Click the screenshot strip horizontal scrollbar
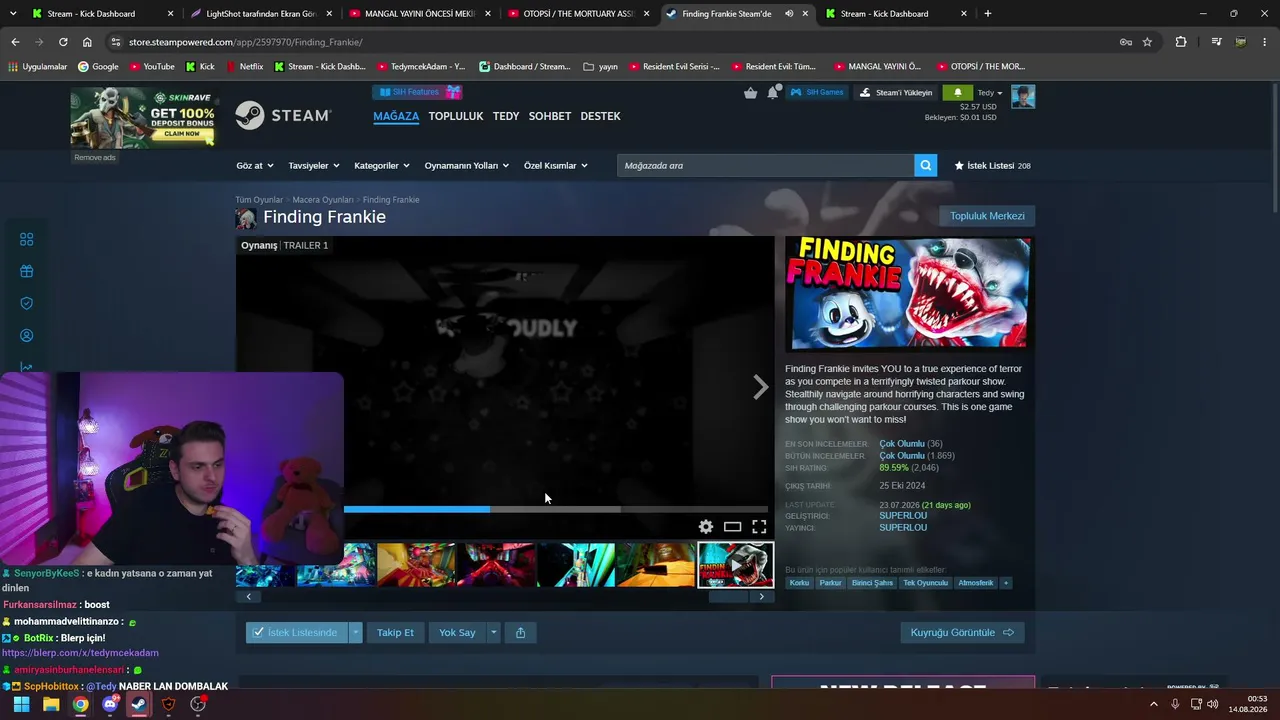Image resolution: width=1280 pixels, height=720 pixels. point(728,597)
